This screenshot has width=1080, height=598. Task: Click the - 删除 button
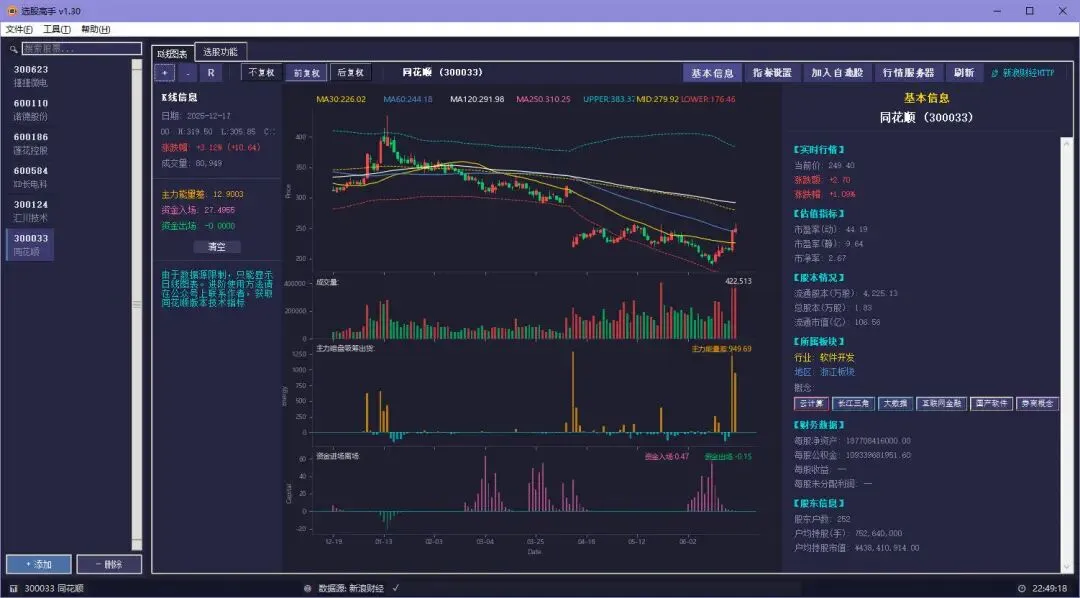pyautogui.click(x=109, y=564)
